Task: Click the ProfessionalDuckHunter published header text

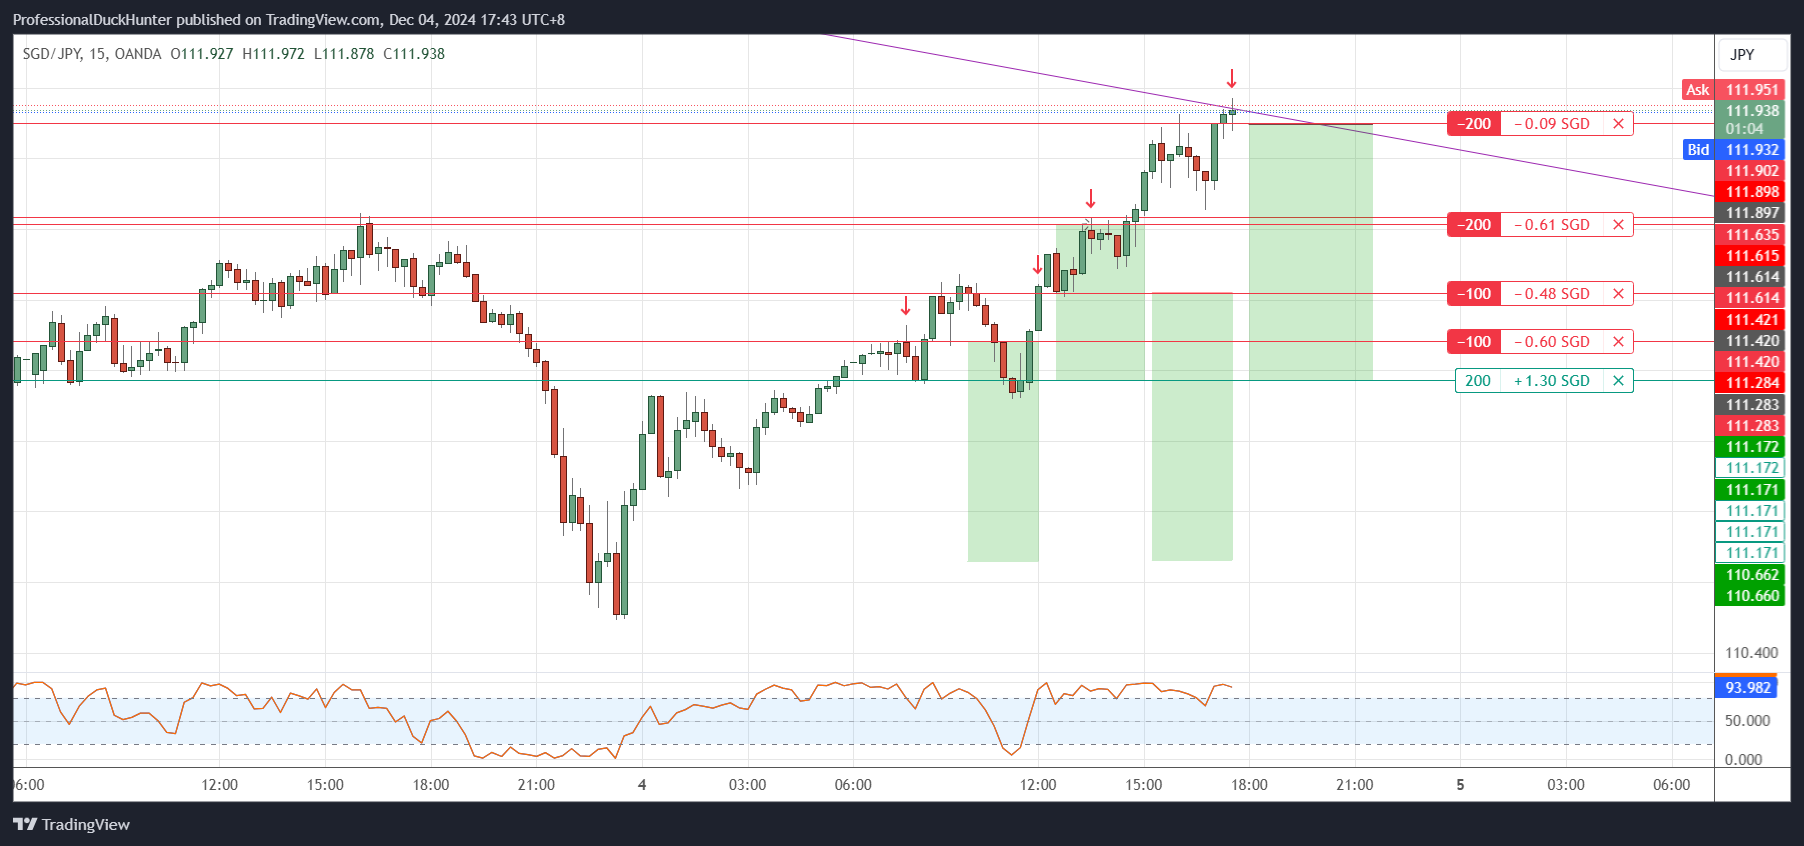Action: pyautogui.click(x=288, y=20)
